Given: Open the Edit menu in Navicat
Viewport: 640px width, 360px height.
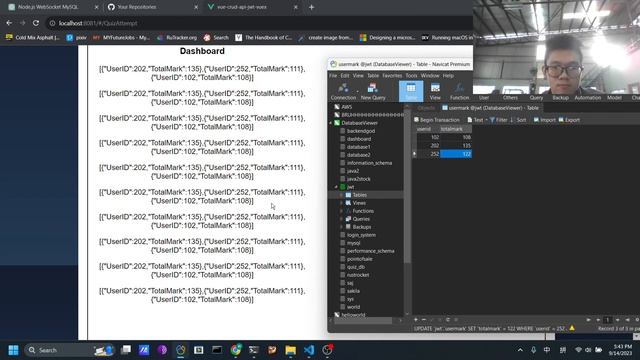Looking at the screenshot, I should [345, 76].
